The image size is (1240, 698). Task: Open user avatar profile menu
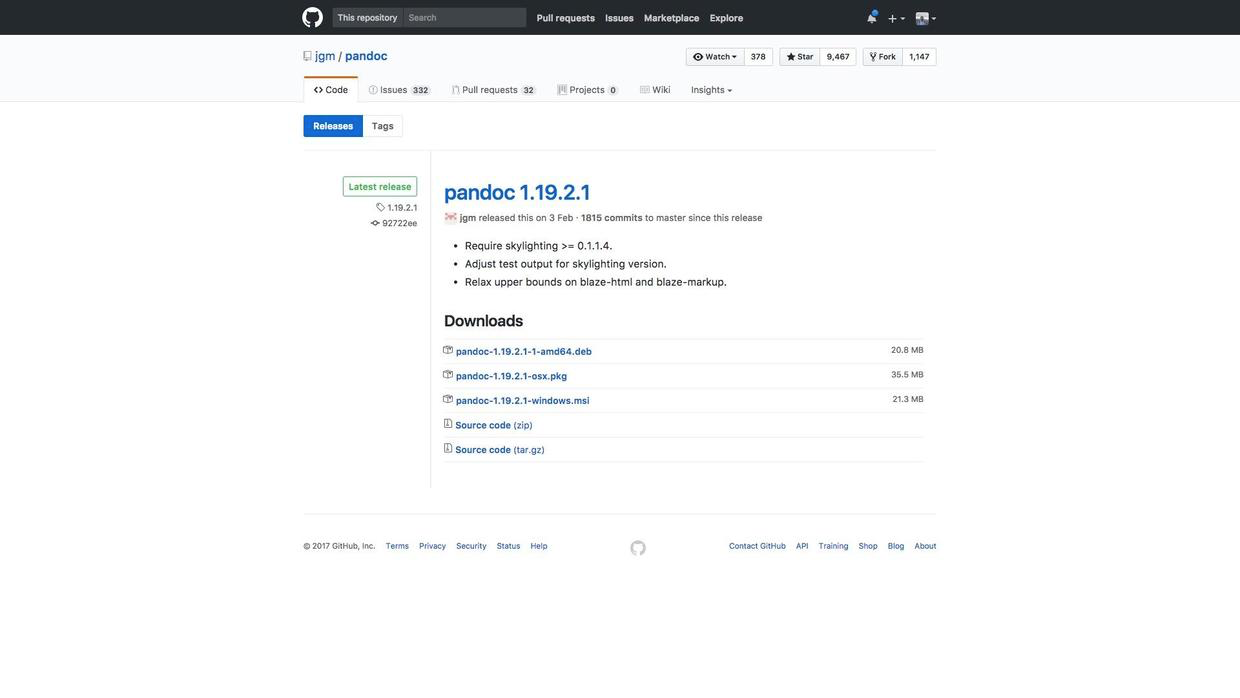pyautogui.click(x=926, y=18)
